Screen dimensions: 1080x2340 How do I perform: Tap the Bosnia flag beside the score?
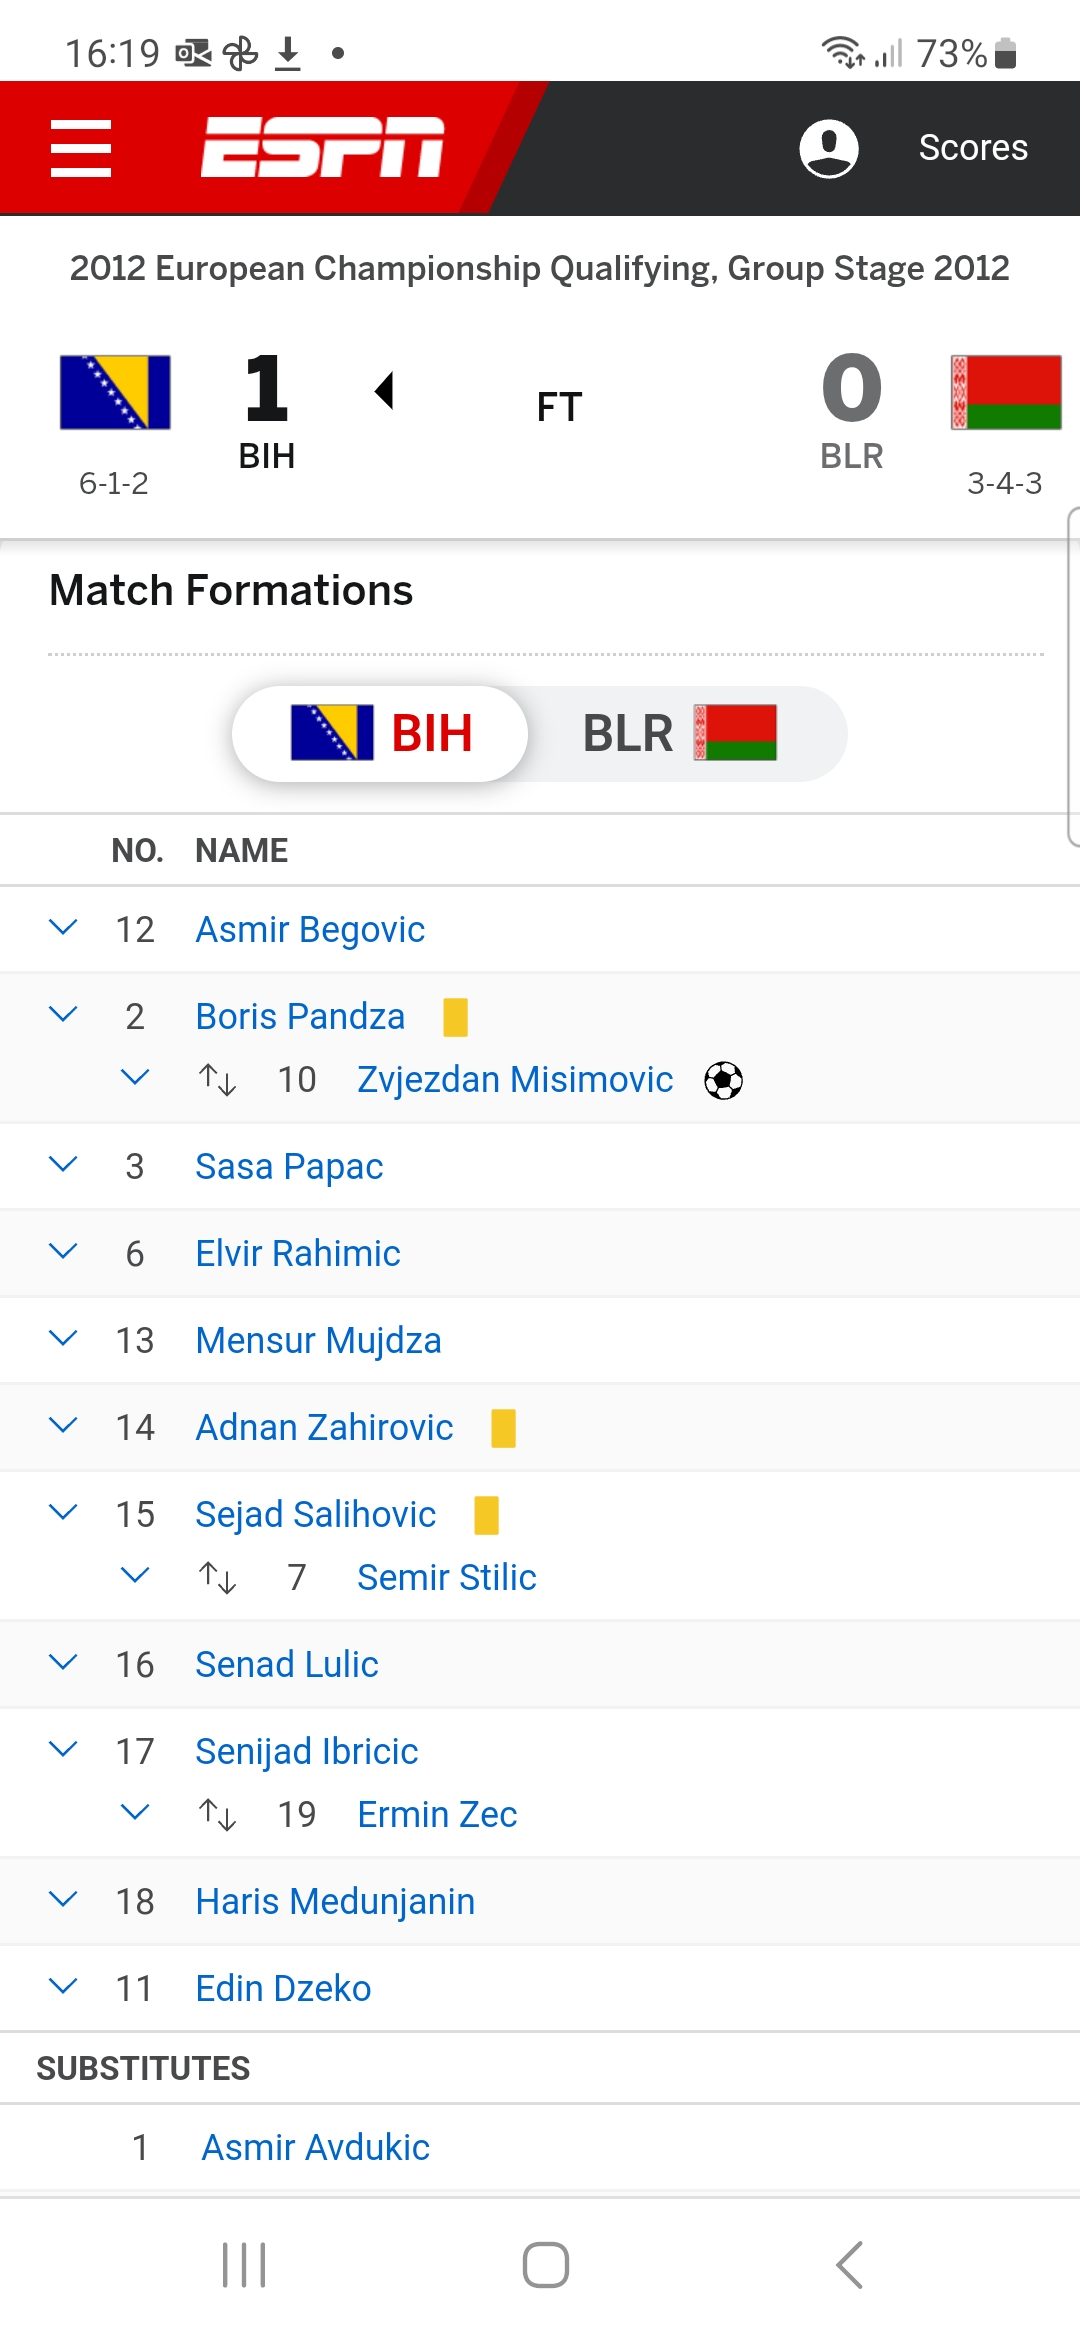pyautogui.click(x=115, y=392)
